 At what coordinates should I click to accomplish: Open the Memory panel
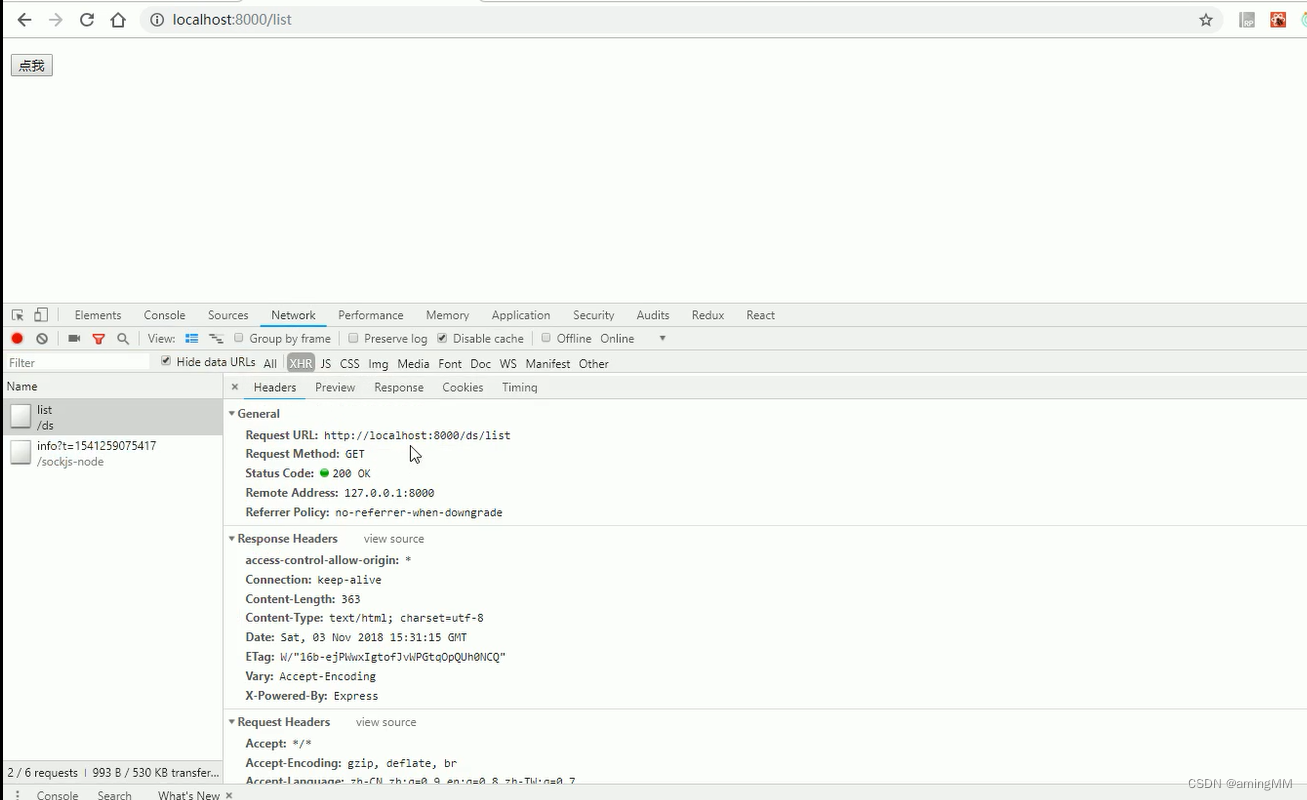[447, 315]
